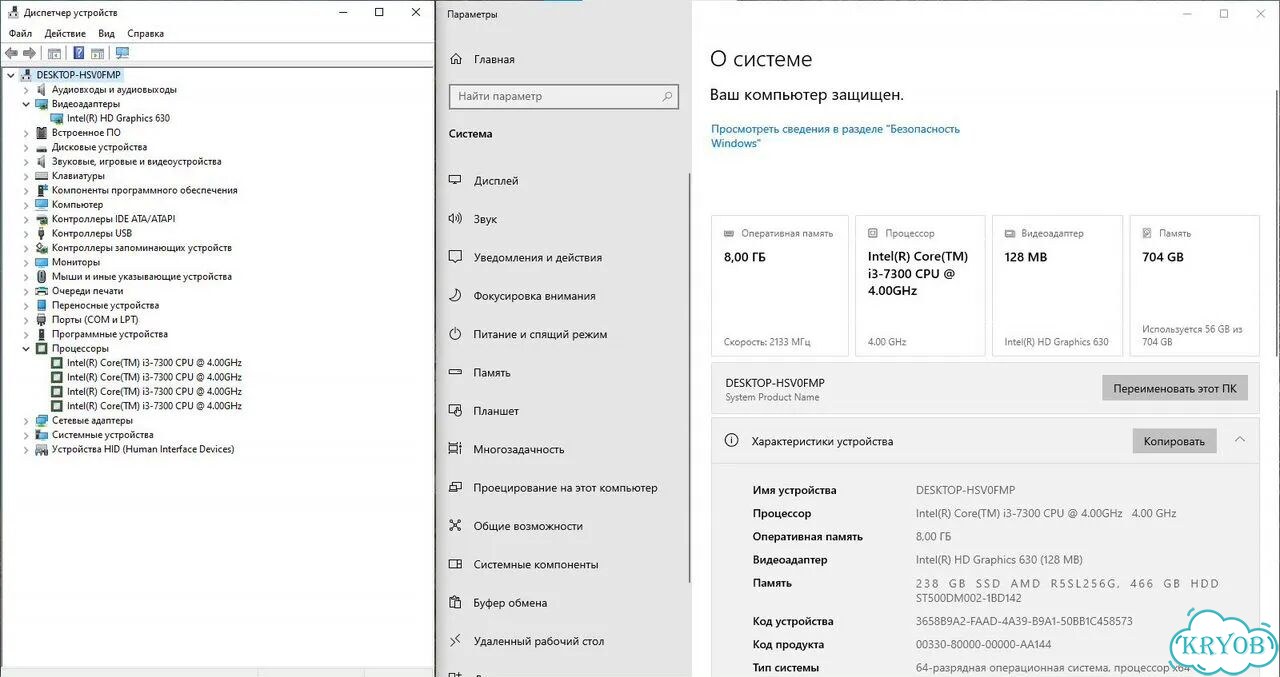Select the Компьютер tree row

(77, 205)
